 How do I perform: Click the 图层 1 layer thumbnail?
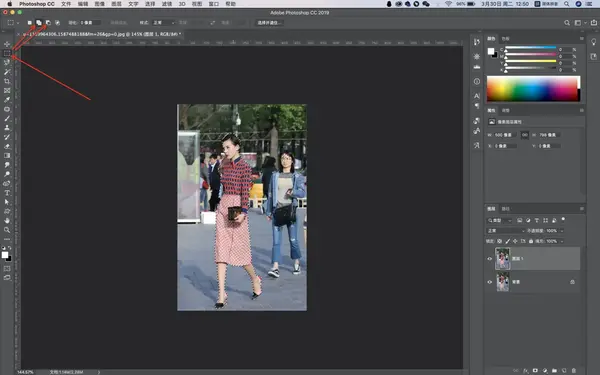pyautogui.click(x=502, y=259)
